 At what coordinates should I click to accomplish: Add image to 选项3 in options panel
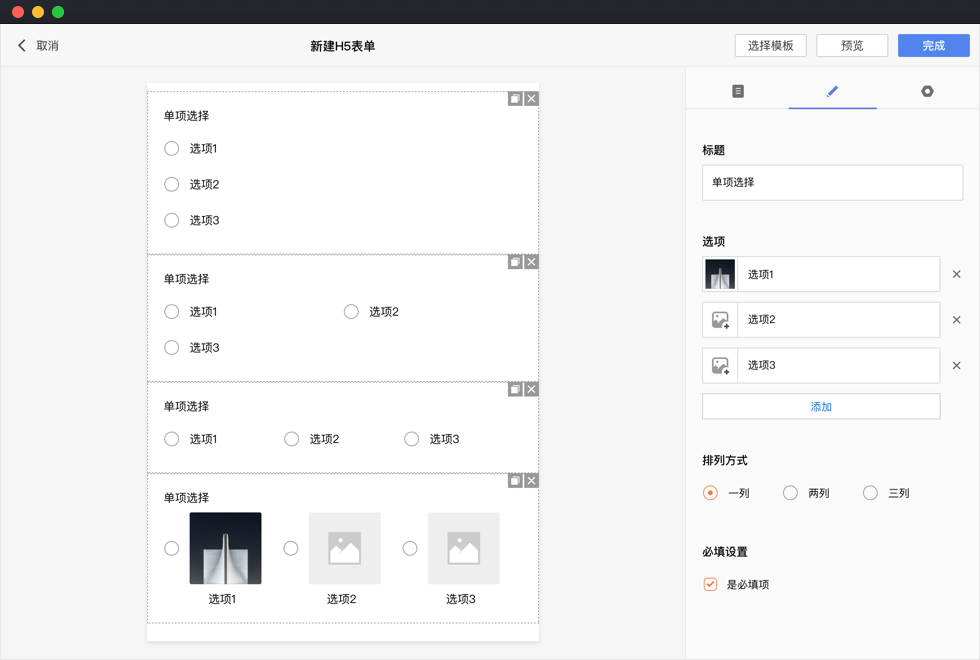point(720,366)
